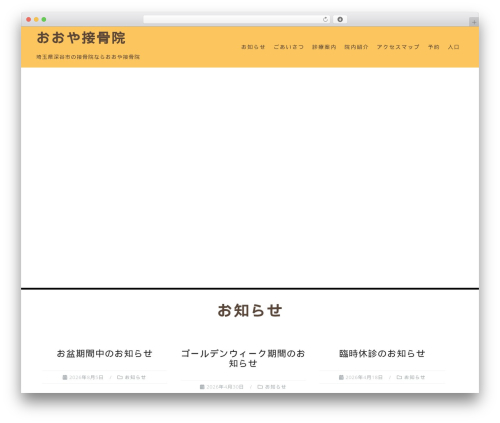Open 予約 menu item
500x423 pixels.
tap(434, 47)
